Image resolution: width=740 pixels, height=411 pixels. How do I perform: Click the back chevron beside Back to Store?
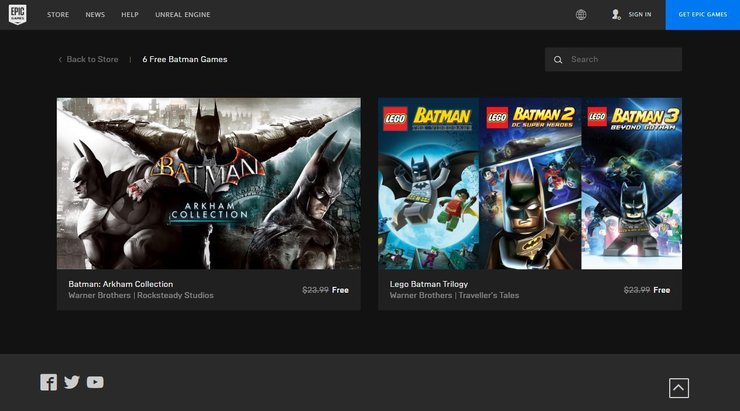pos(60,59)
